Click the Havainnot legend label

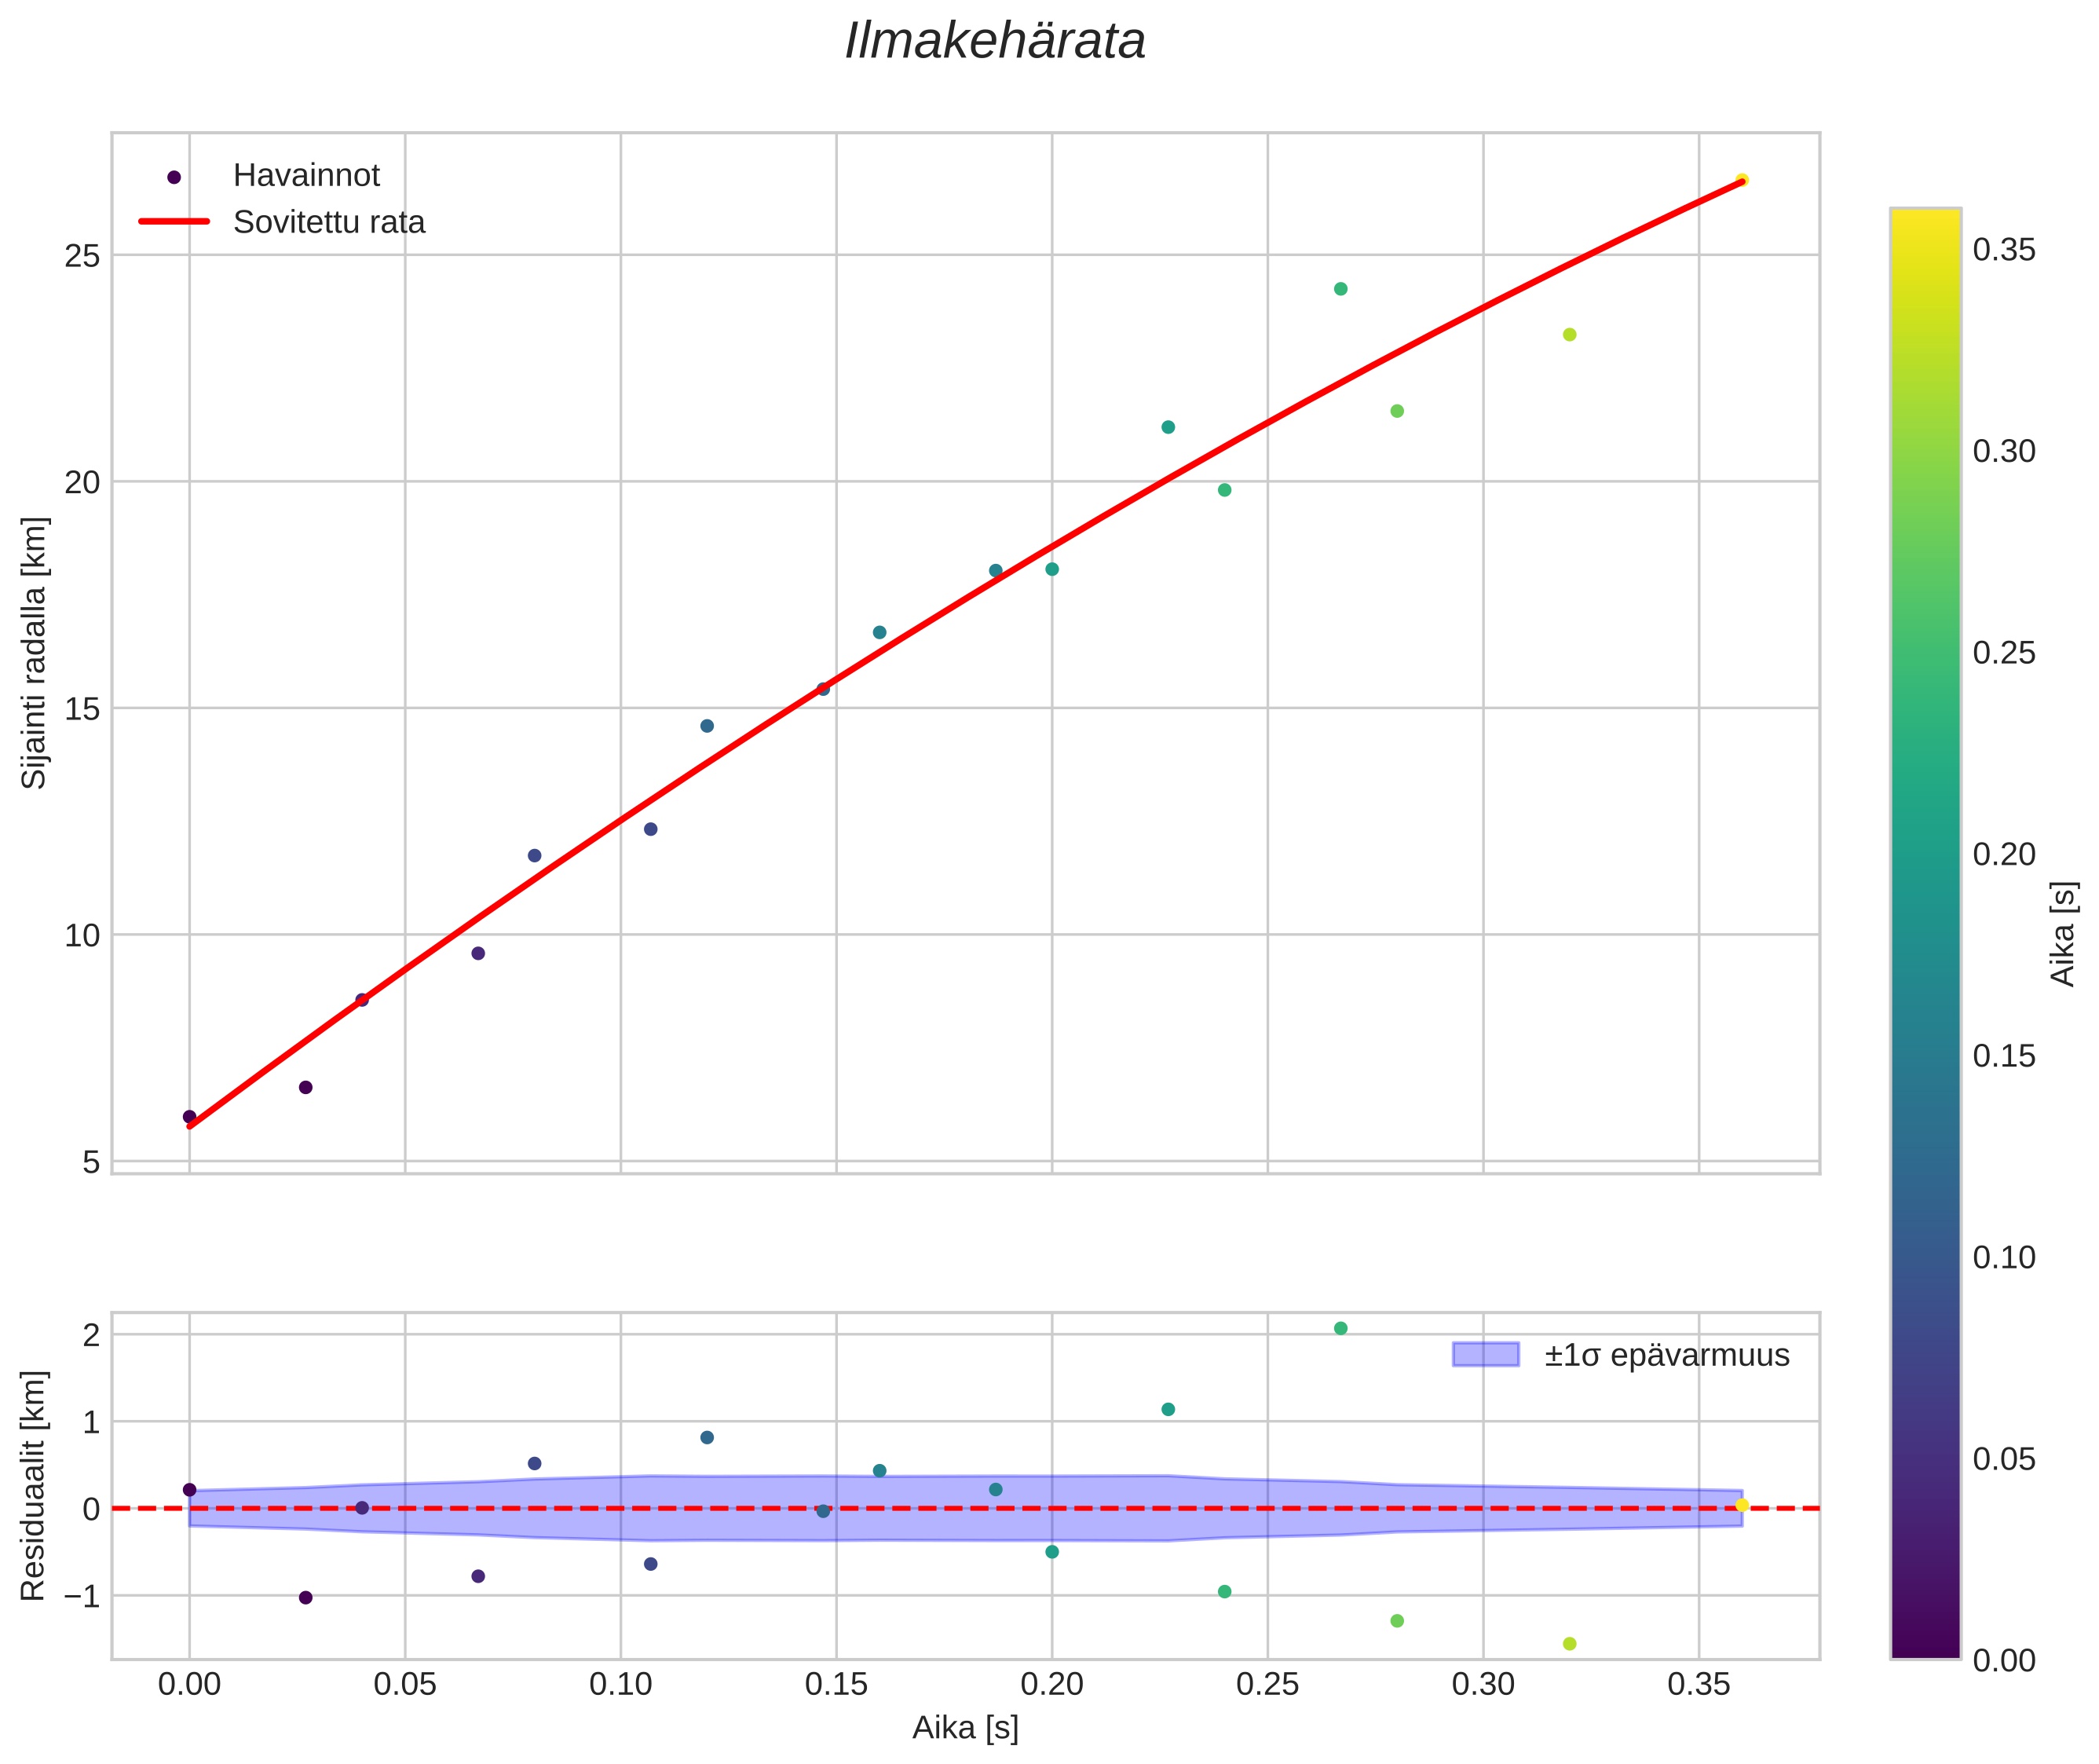(x=306, y=176)
